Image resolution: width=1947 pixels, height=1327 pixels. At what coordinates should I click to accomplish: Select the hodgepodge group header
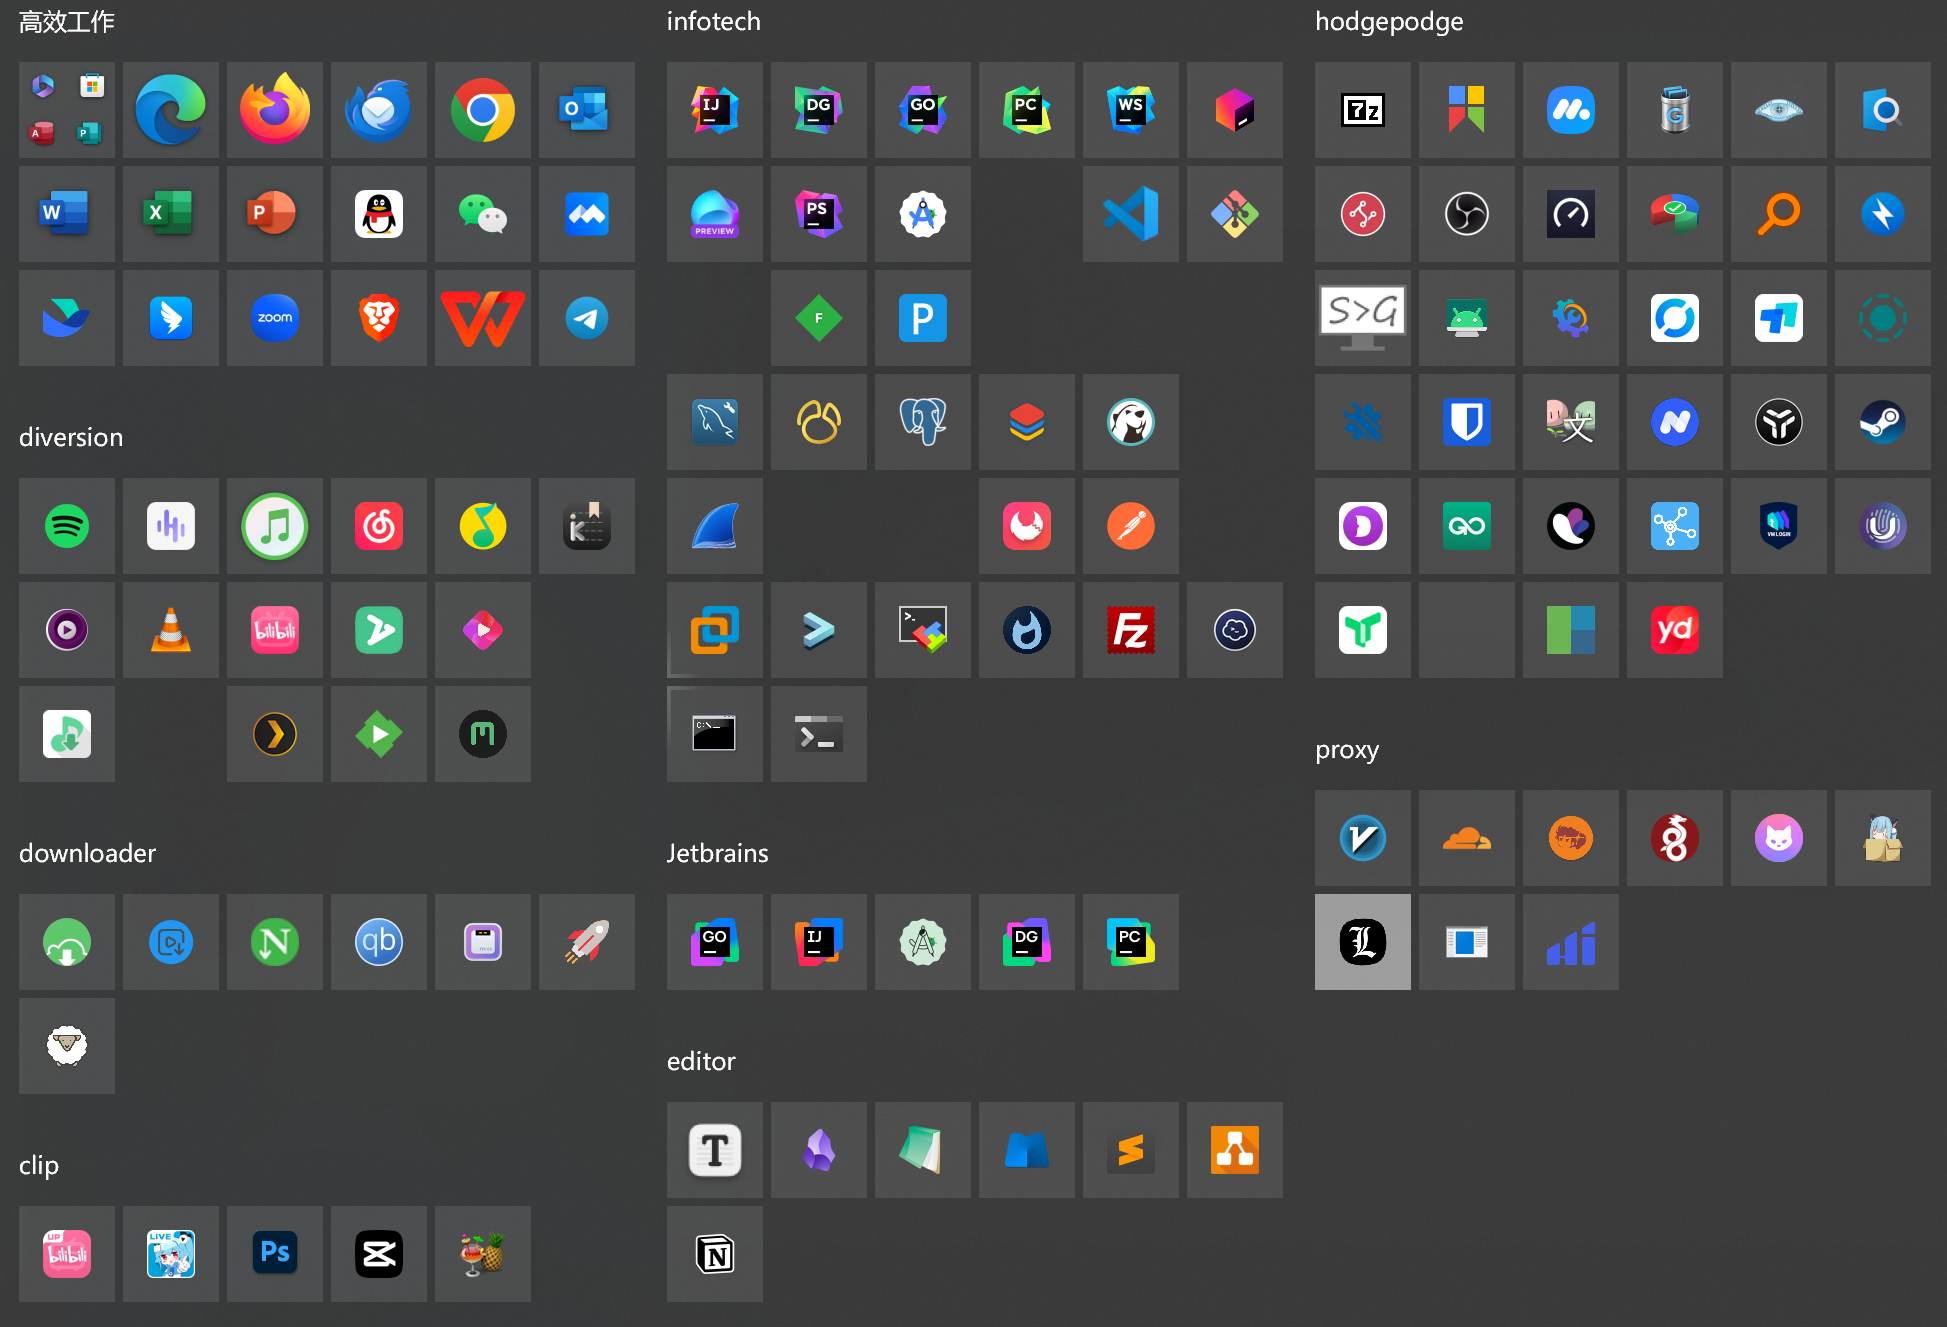[1389, 22]
